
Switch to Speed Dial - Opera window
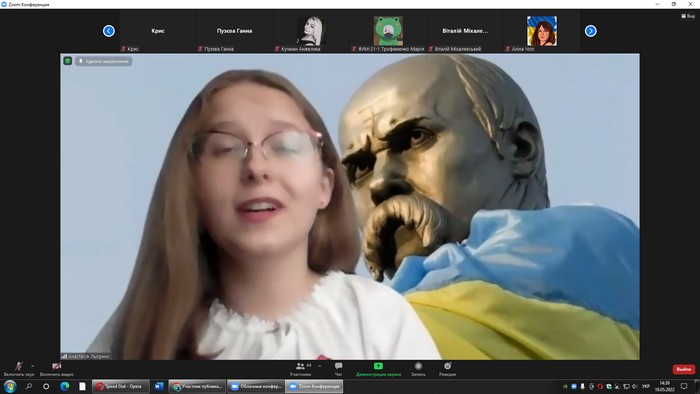[121, 386]
